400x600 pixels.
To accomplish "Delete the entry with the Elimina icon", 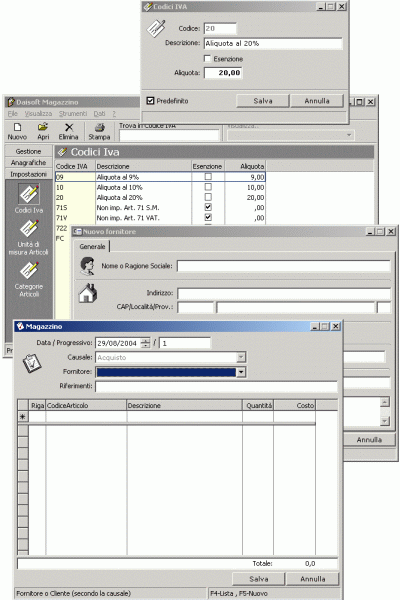I will point(69,131).
